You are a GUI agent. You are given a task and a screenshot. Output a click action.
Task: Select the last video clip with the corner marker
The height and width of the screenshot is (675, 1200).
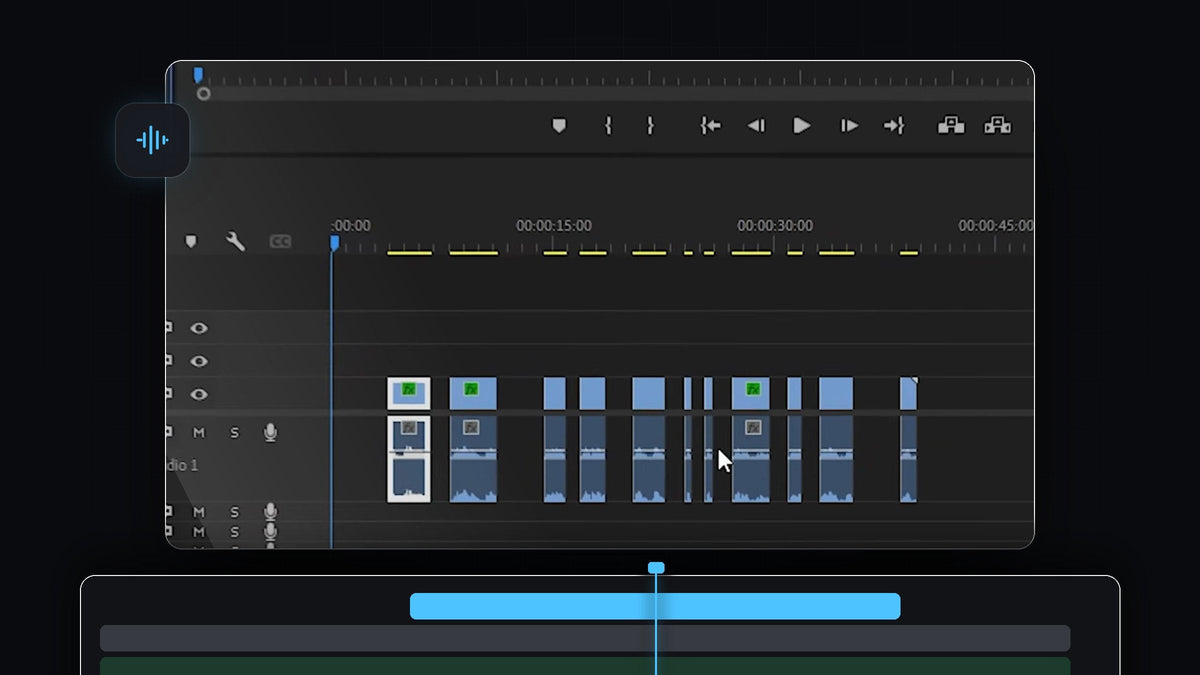coord(908,393)
